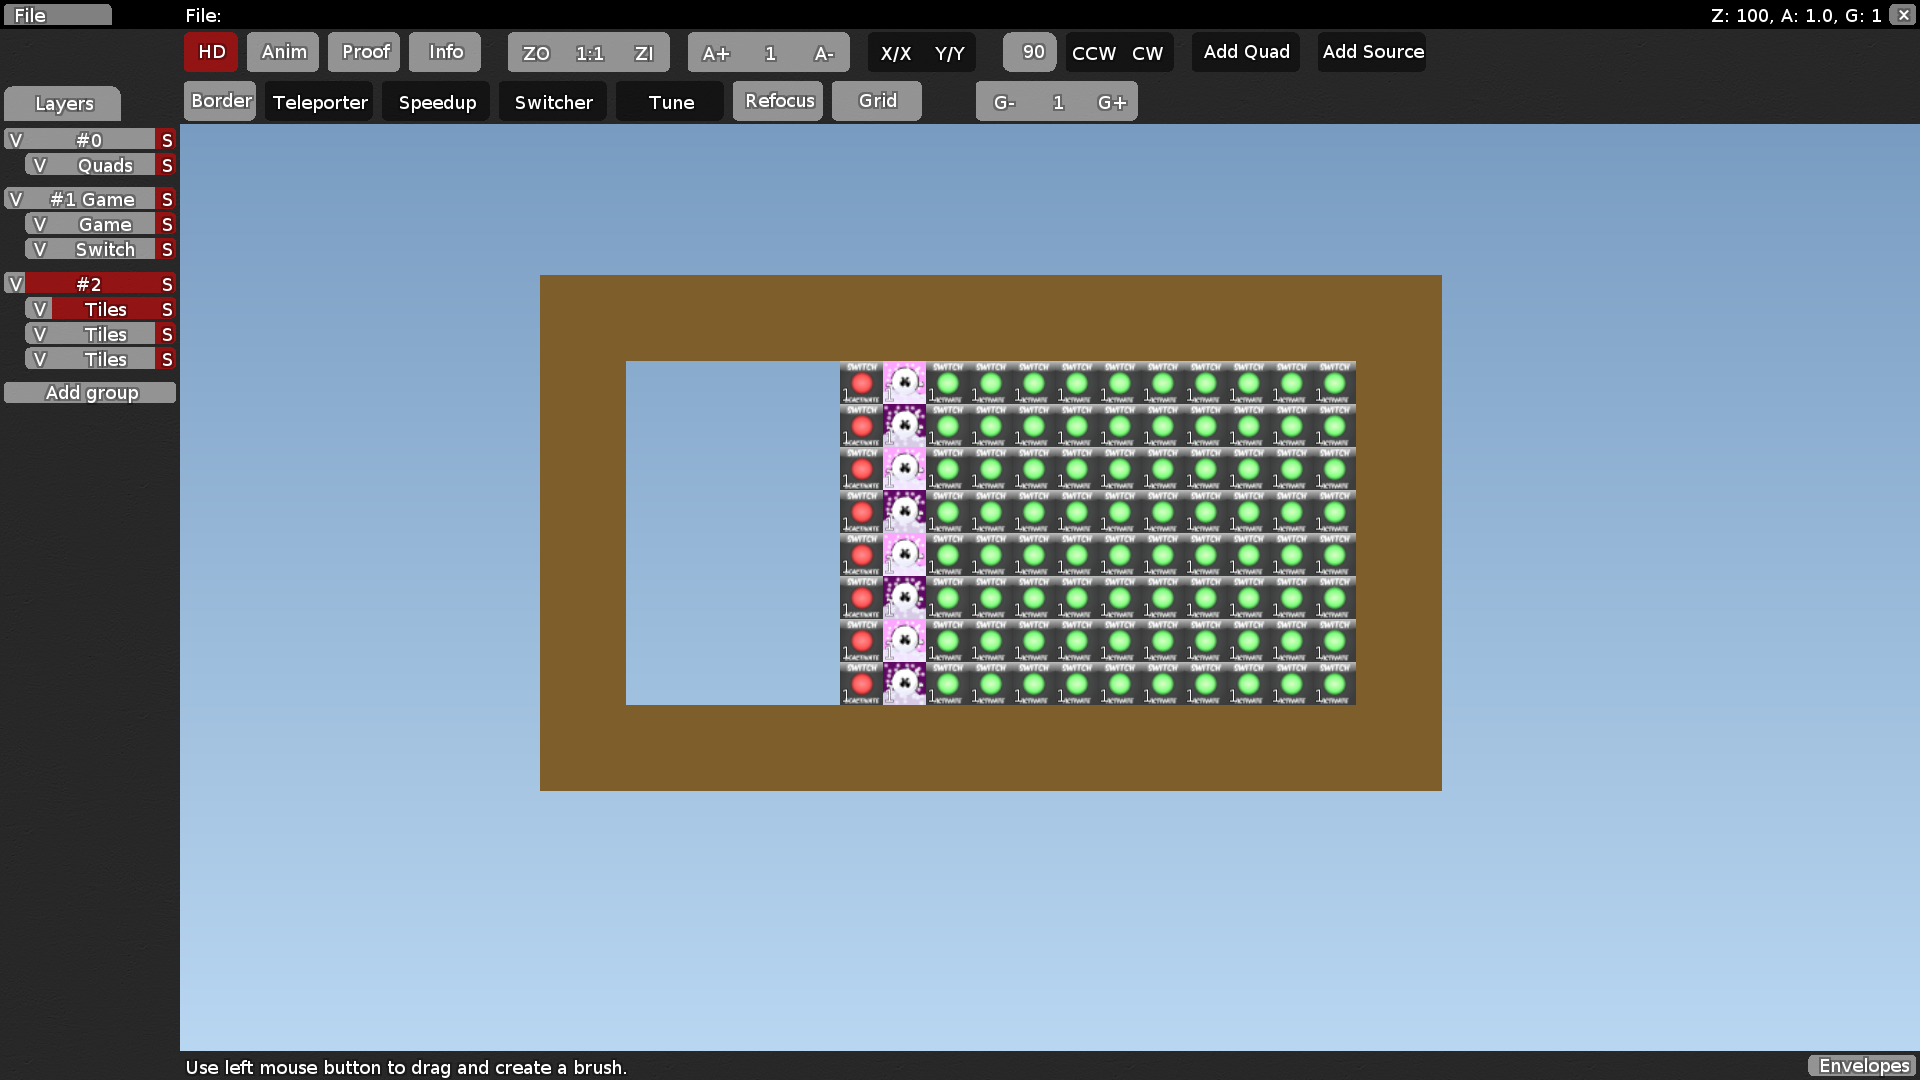Toggle HD textures mode
The height and width of the screenshot is (1080, 1920).
[210, 52]
